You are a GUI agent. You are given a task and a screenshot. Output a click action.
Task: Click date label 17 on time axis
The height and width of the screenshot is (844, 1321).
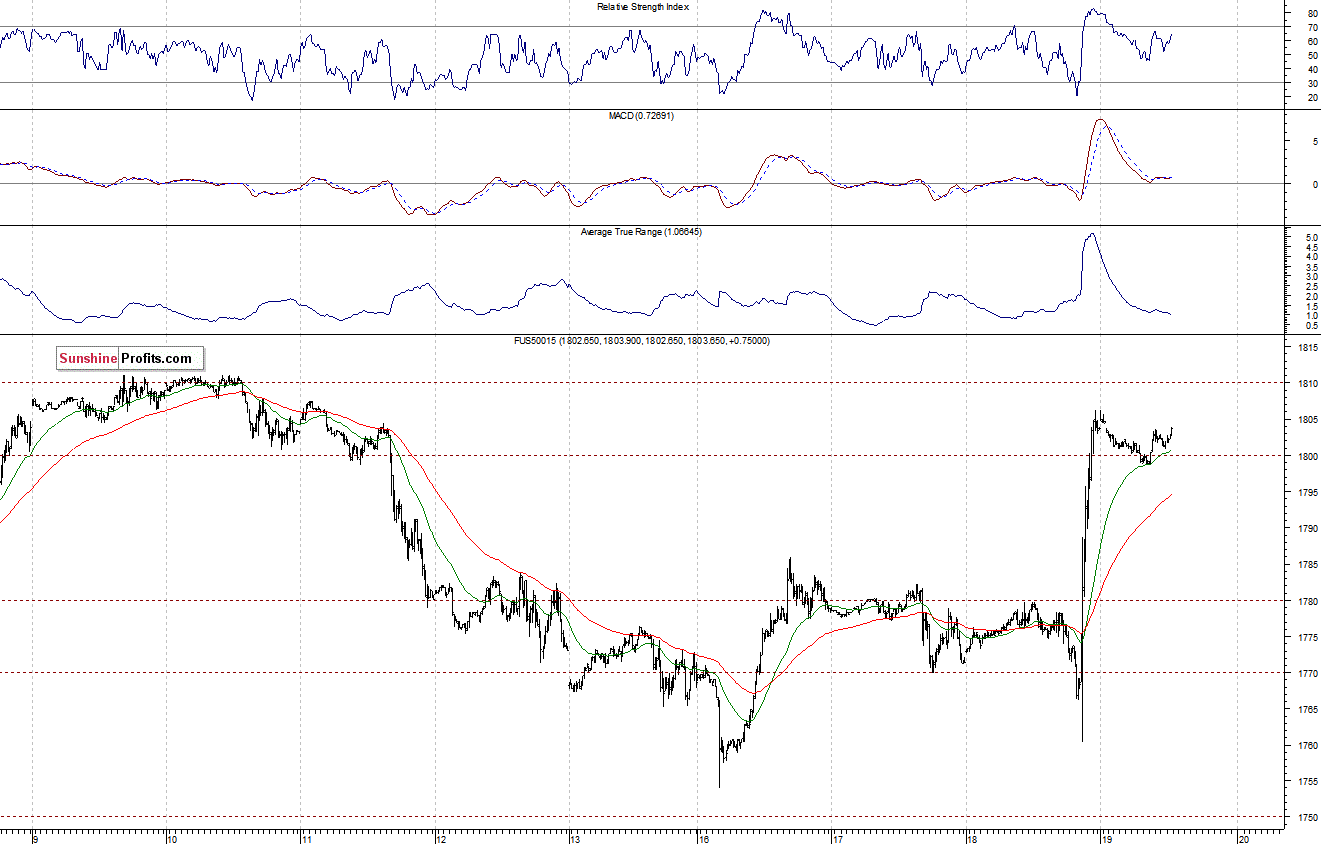click(839, 838)
